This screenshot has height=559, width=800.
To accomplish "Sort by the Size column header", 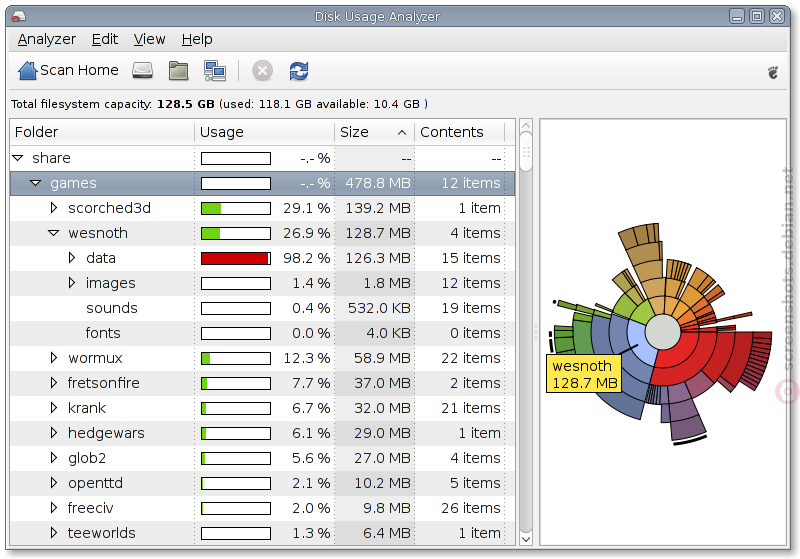I will click(x=374, y=133).
